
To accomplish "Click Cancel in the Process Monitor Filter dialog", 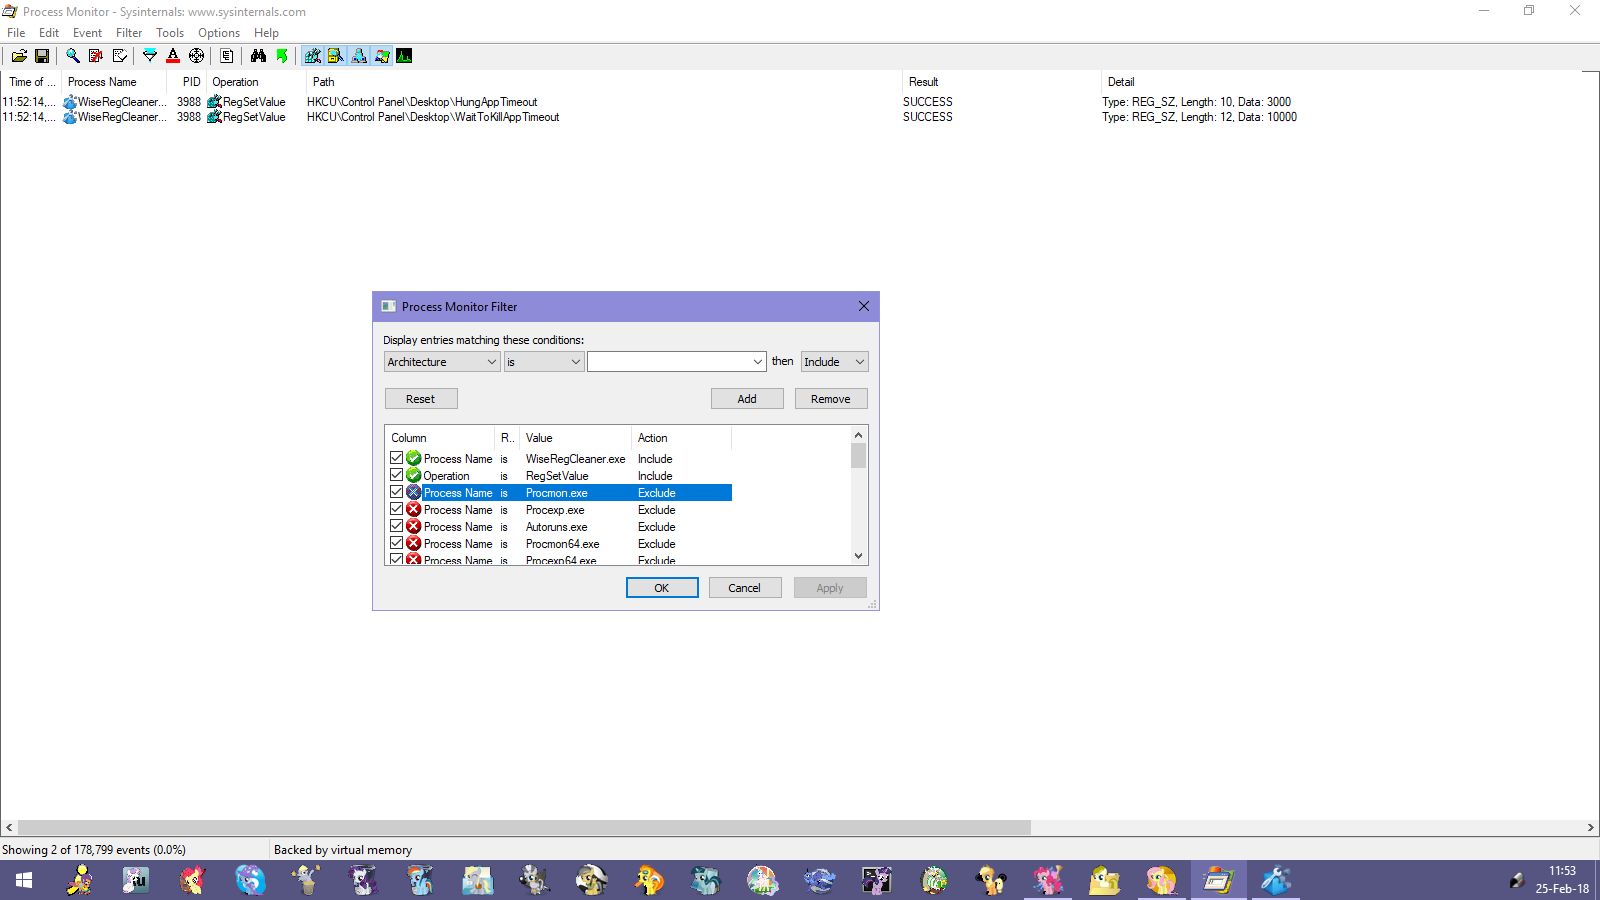I will (x=744, y=588).
